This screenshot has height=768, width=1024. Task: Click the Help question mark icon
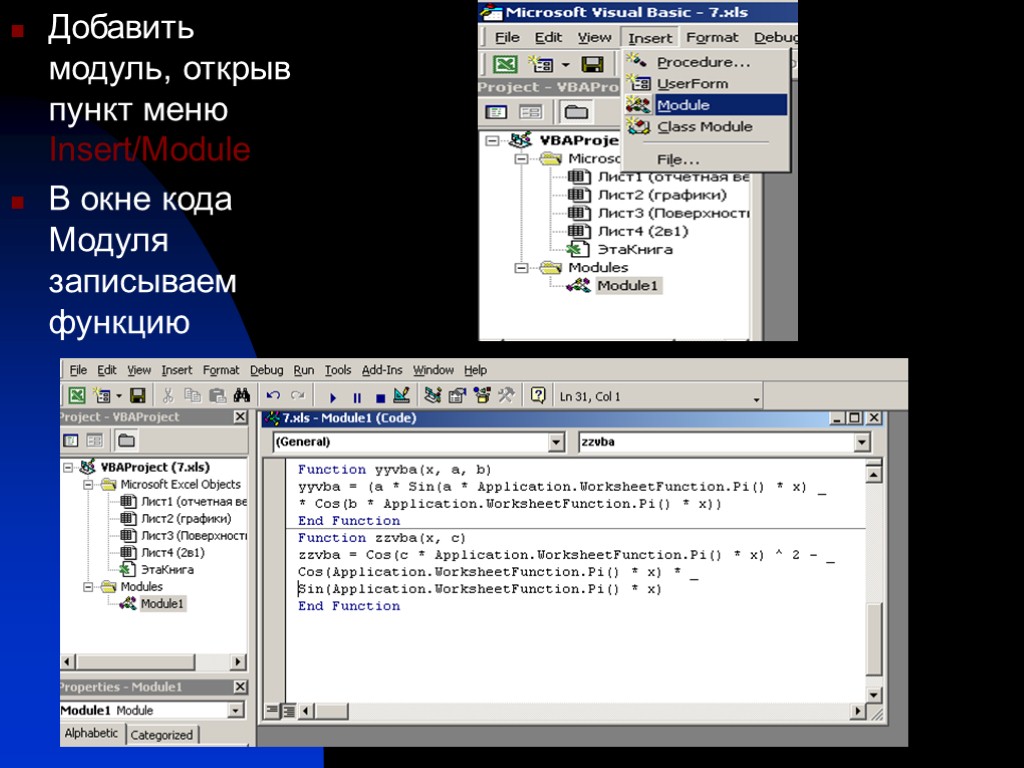click(538, 395)
